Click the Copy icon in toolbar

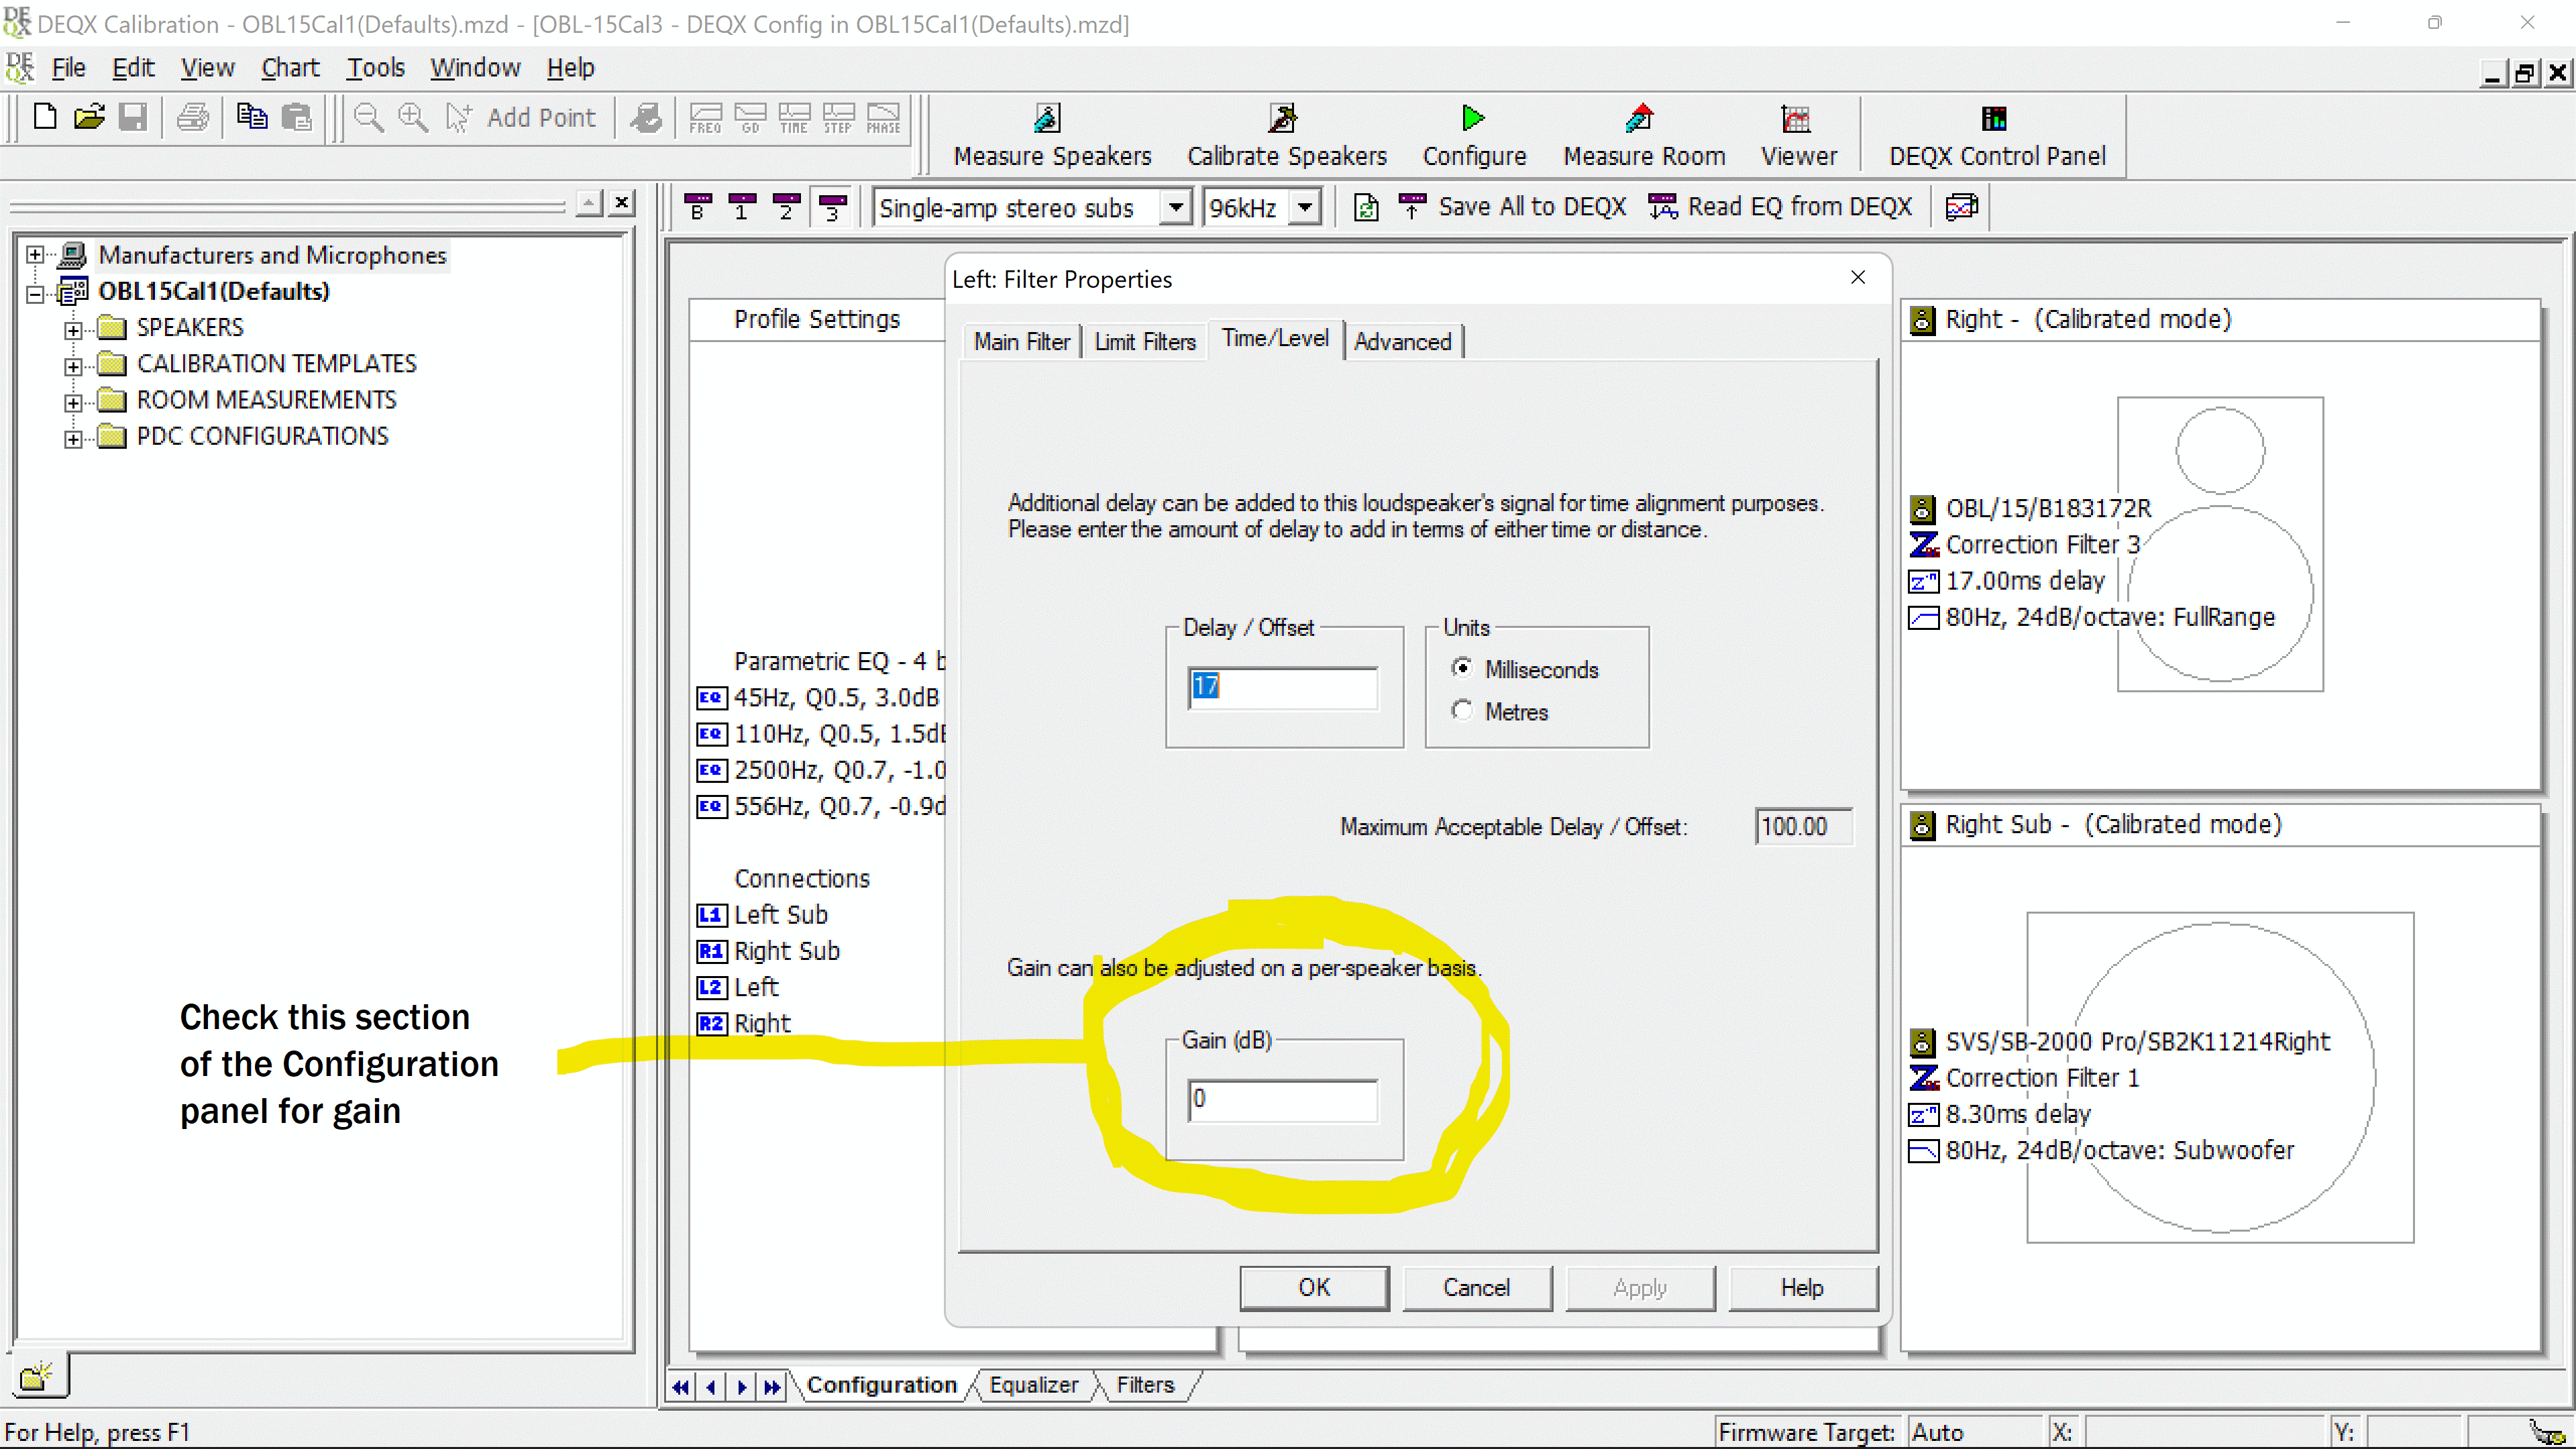[251, 118]
